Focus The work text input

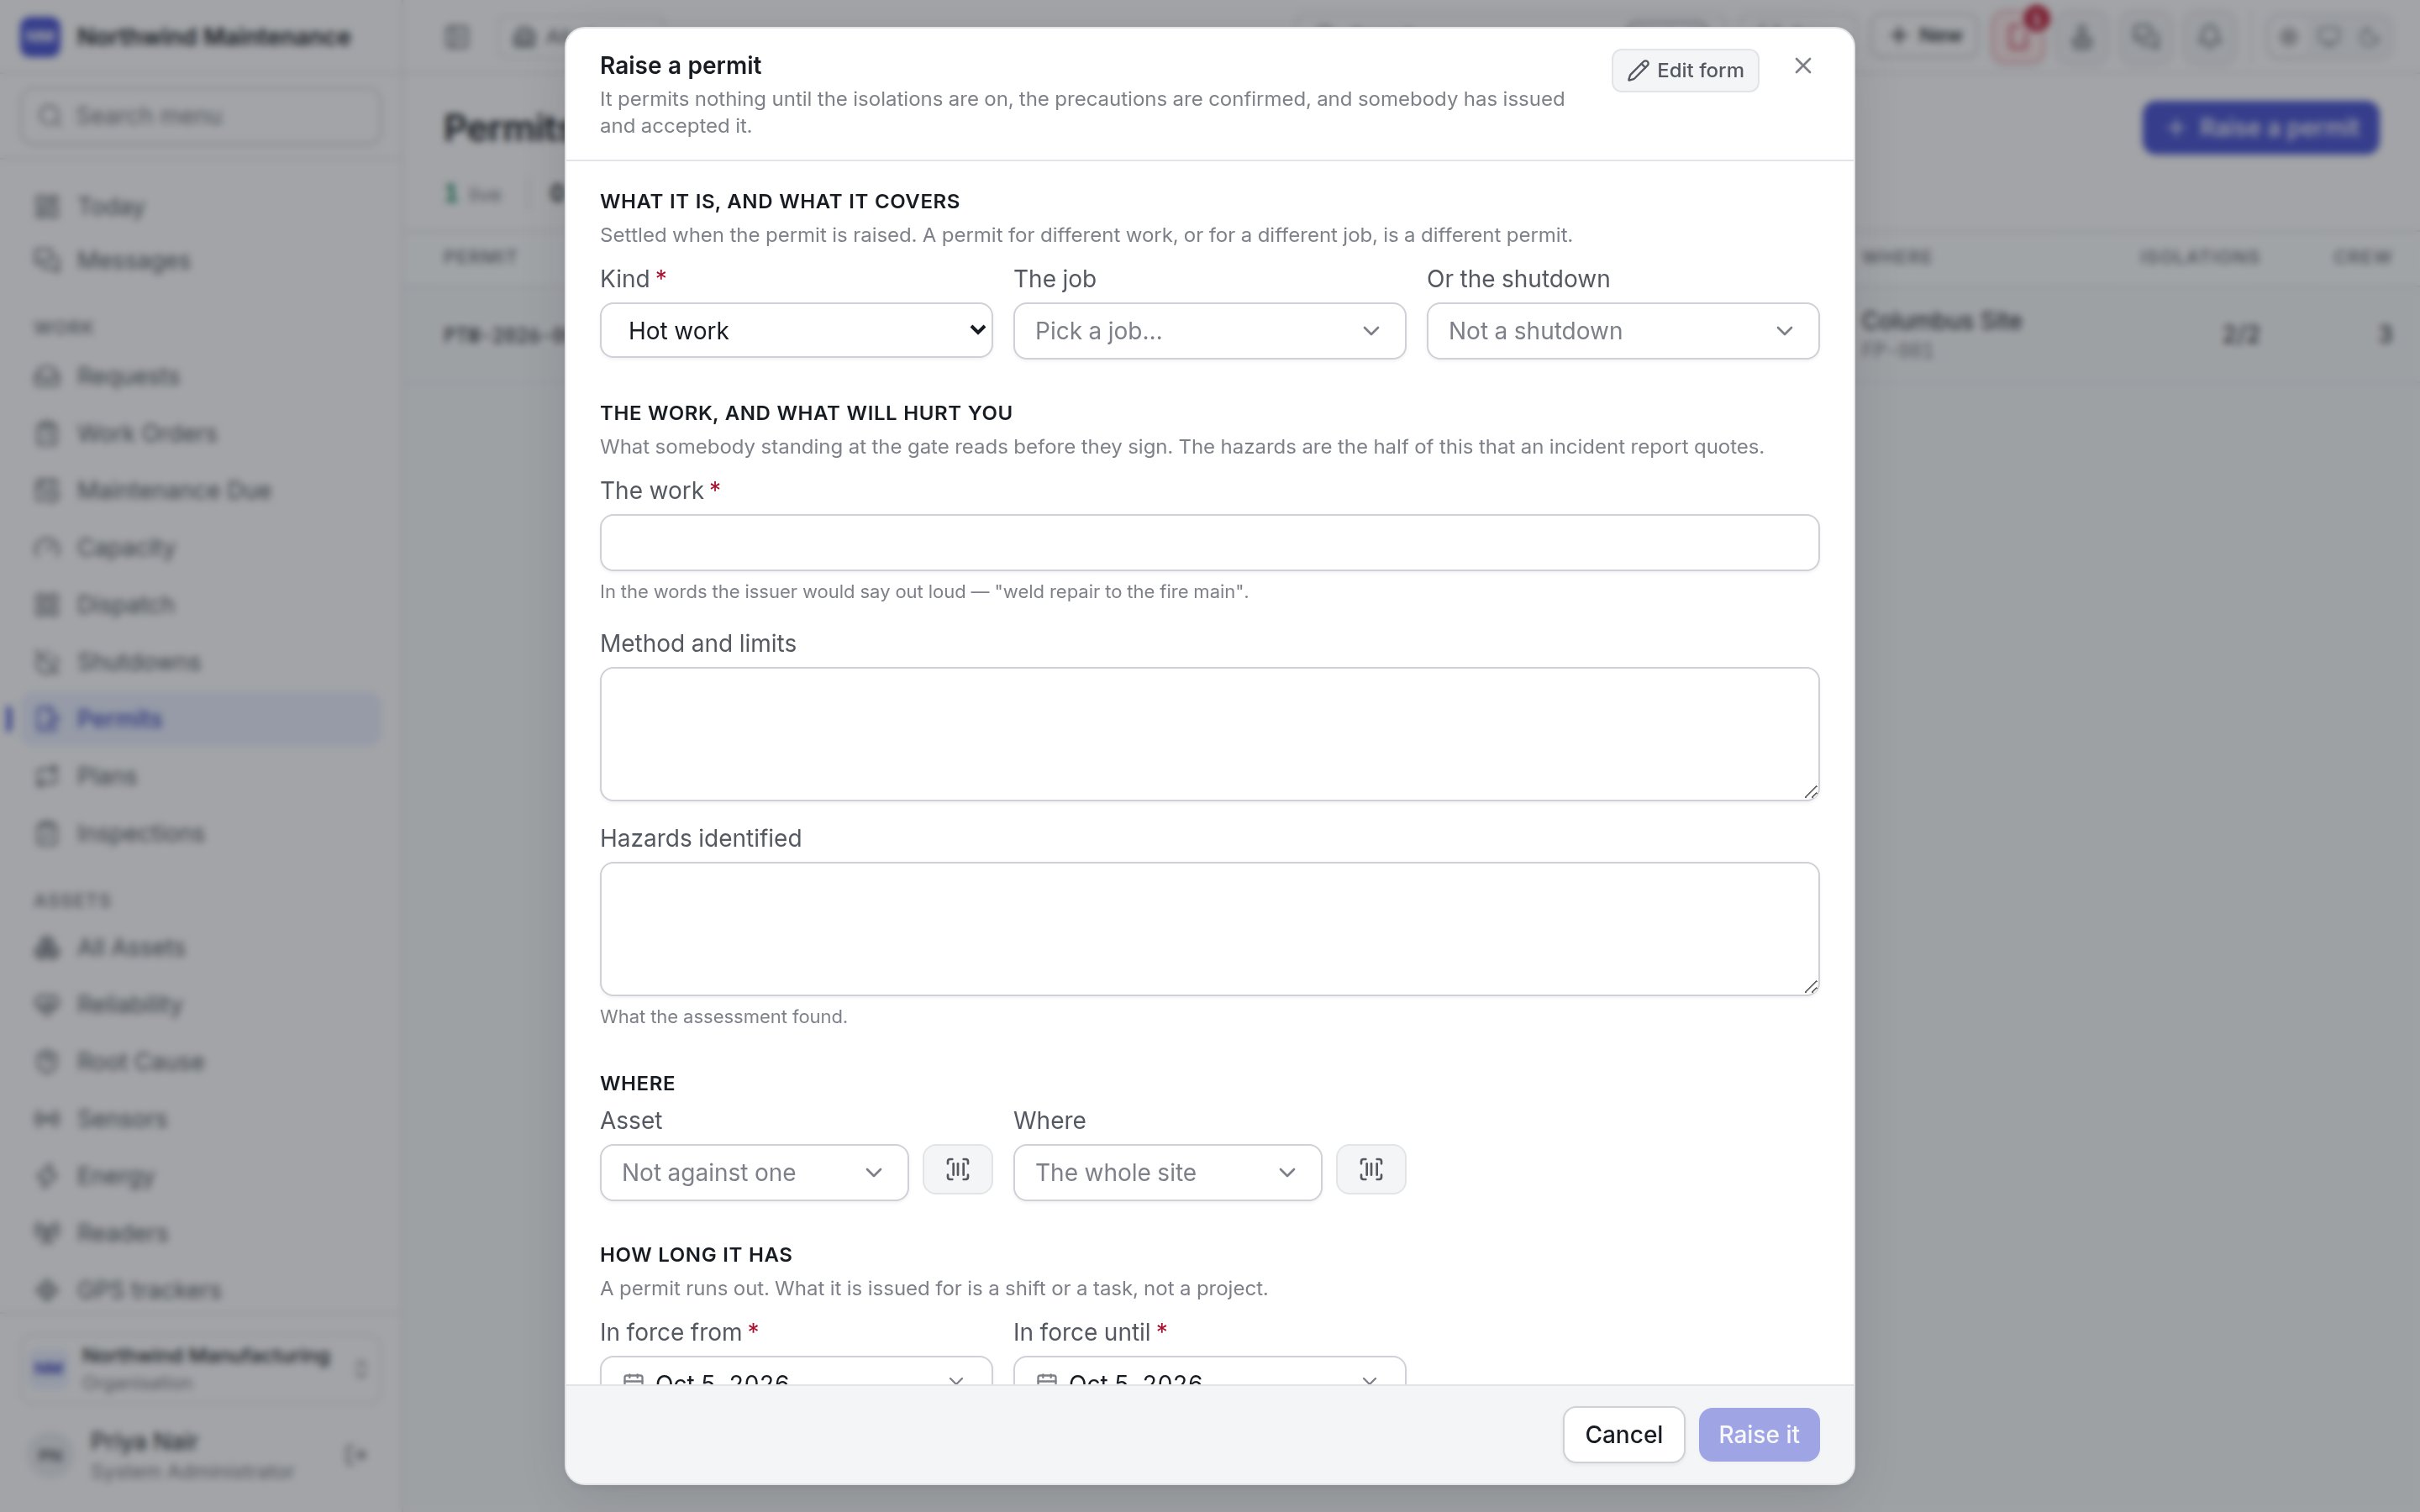pos(1209,543)
